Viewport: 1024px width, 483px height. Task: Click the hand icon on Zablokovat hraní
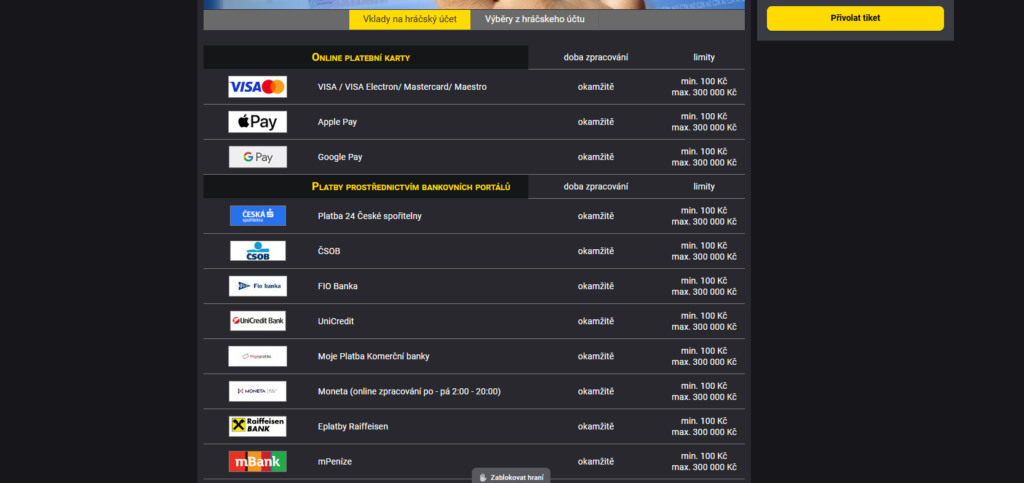pos(483,477)
